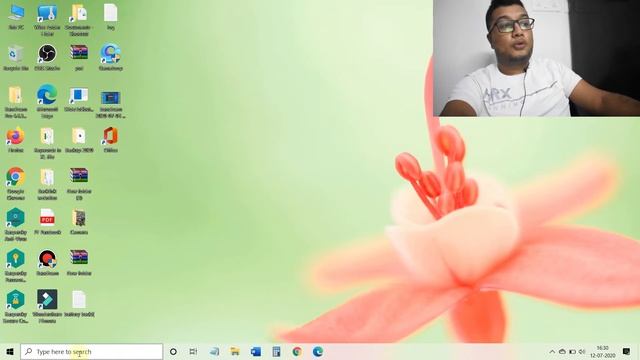Open the Action Center notifications icon
This screenshot has width=640, height=360.
[627, 351]
